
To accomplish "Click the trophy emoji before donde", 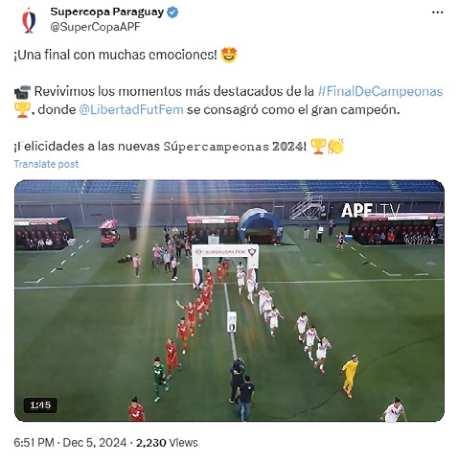I will (x=22, y=110).
